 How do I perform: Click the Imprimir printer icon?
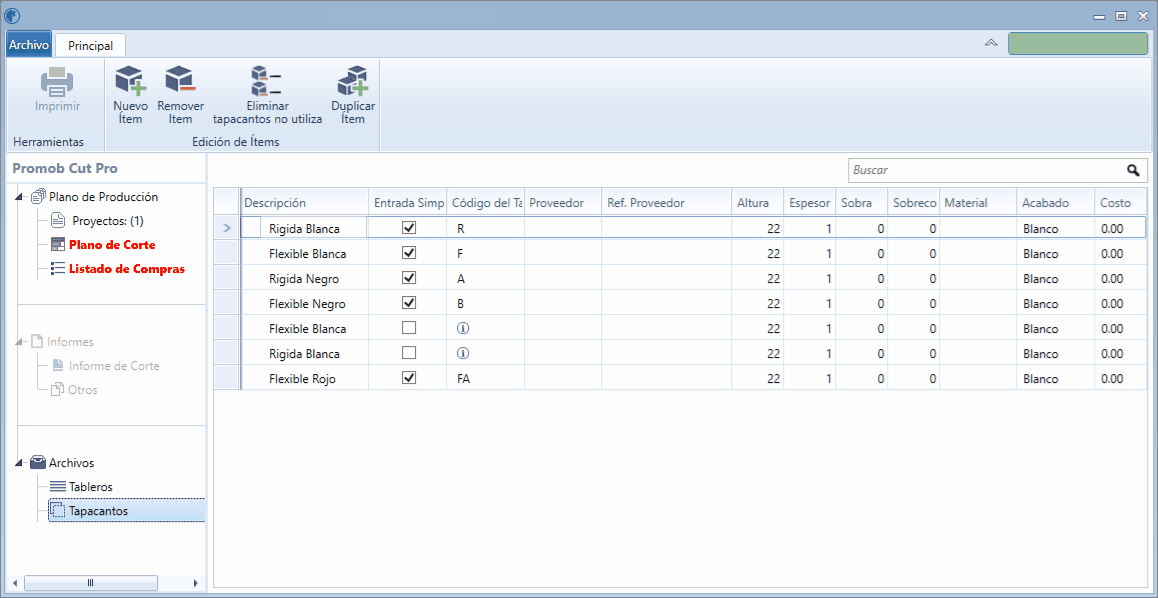57,82
